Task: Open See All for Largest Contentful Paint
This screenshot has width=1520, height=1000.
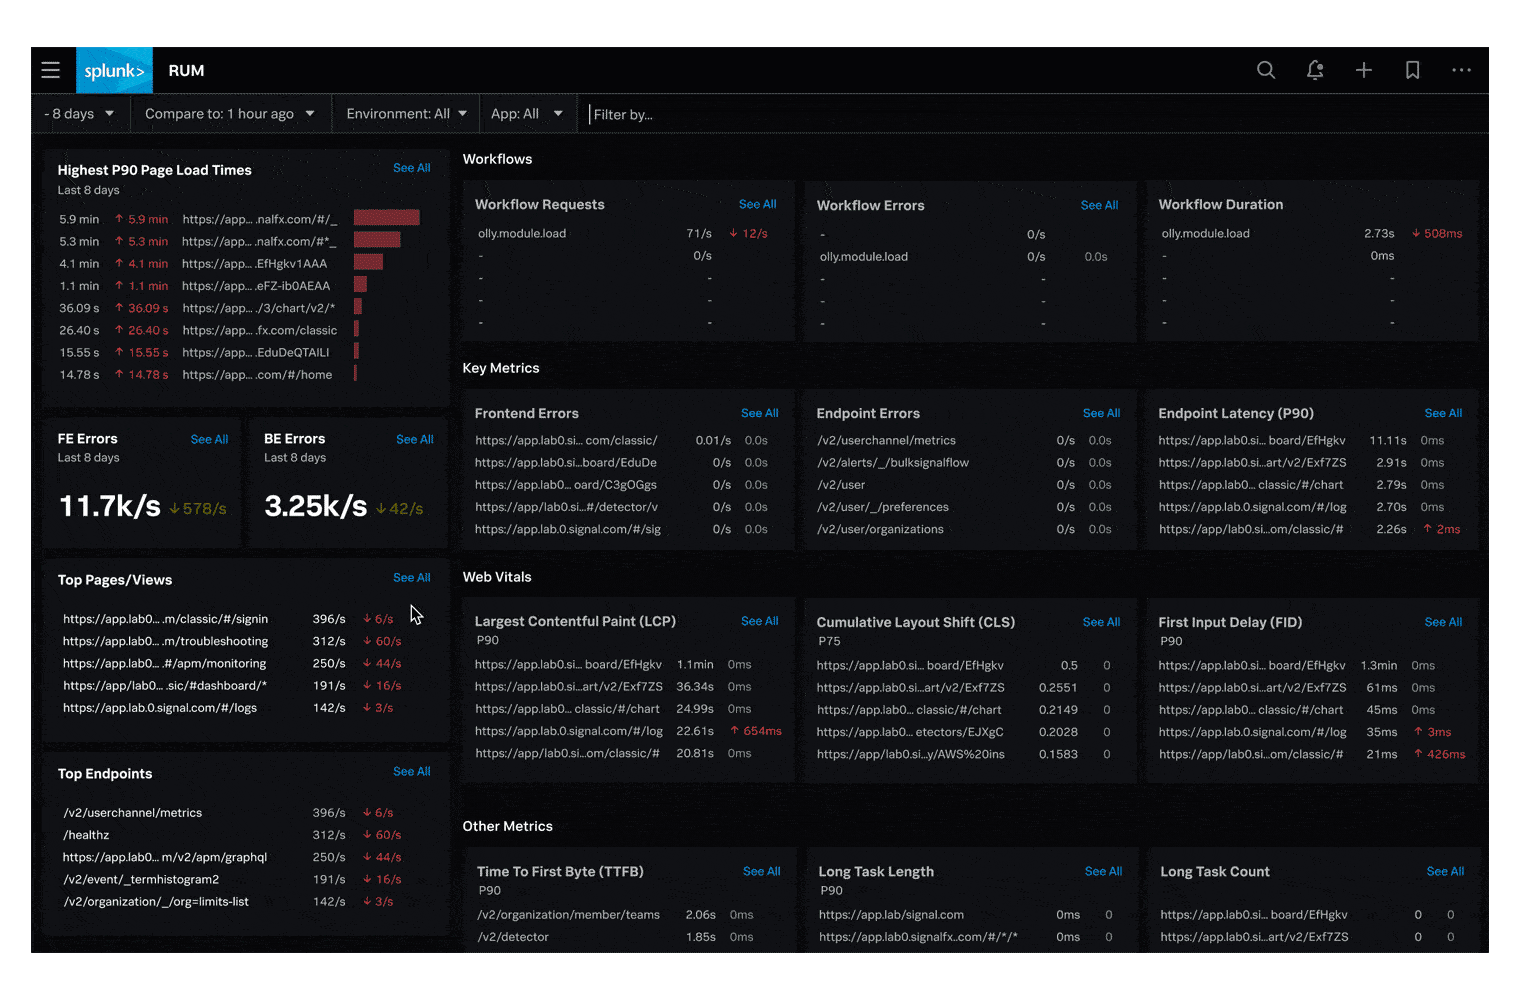Action: pos(759,621)
